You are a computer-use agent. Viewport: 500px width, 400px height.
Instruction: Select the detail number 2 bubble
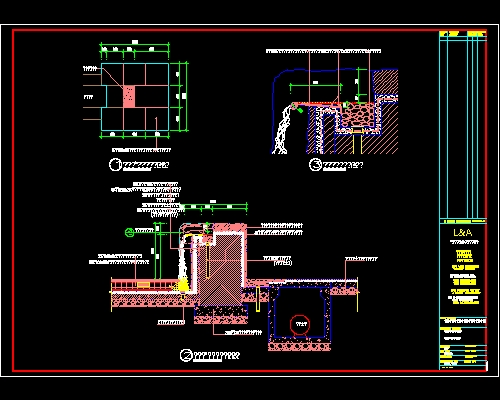tap(186, 355)
